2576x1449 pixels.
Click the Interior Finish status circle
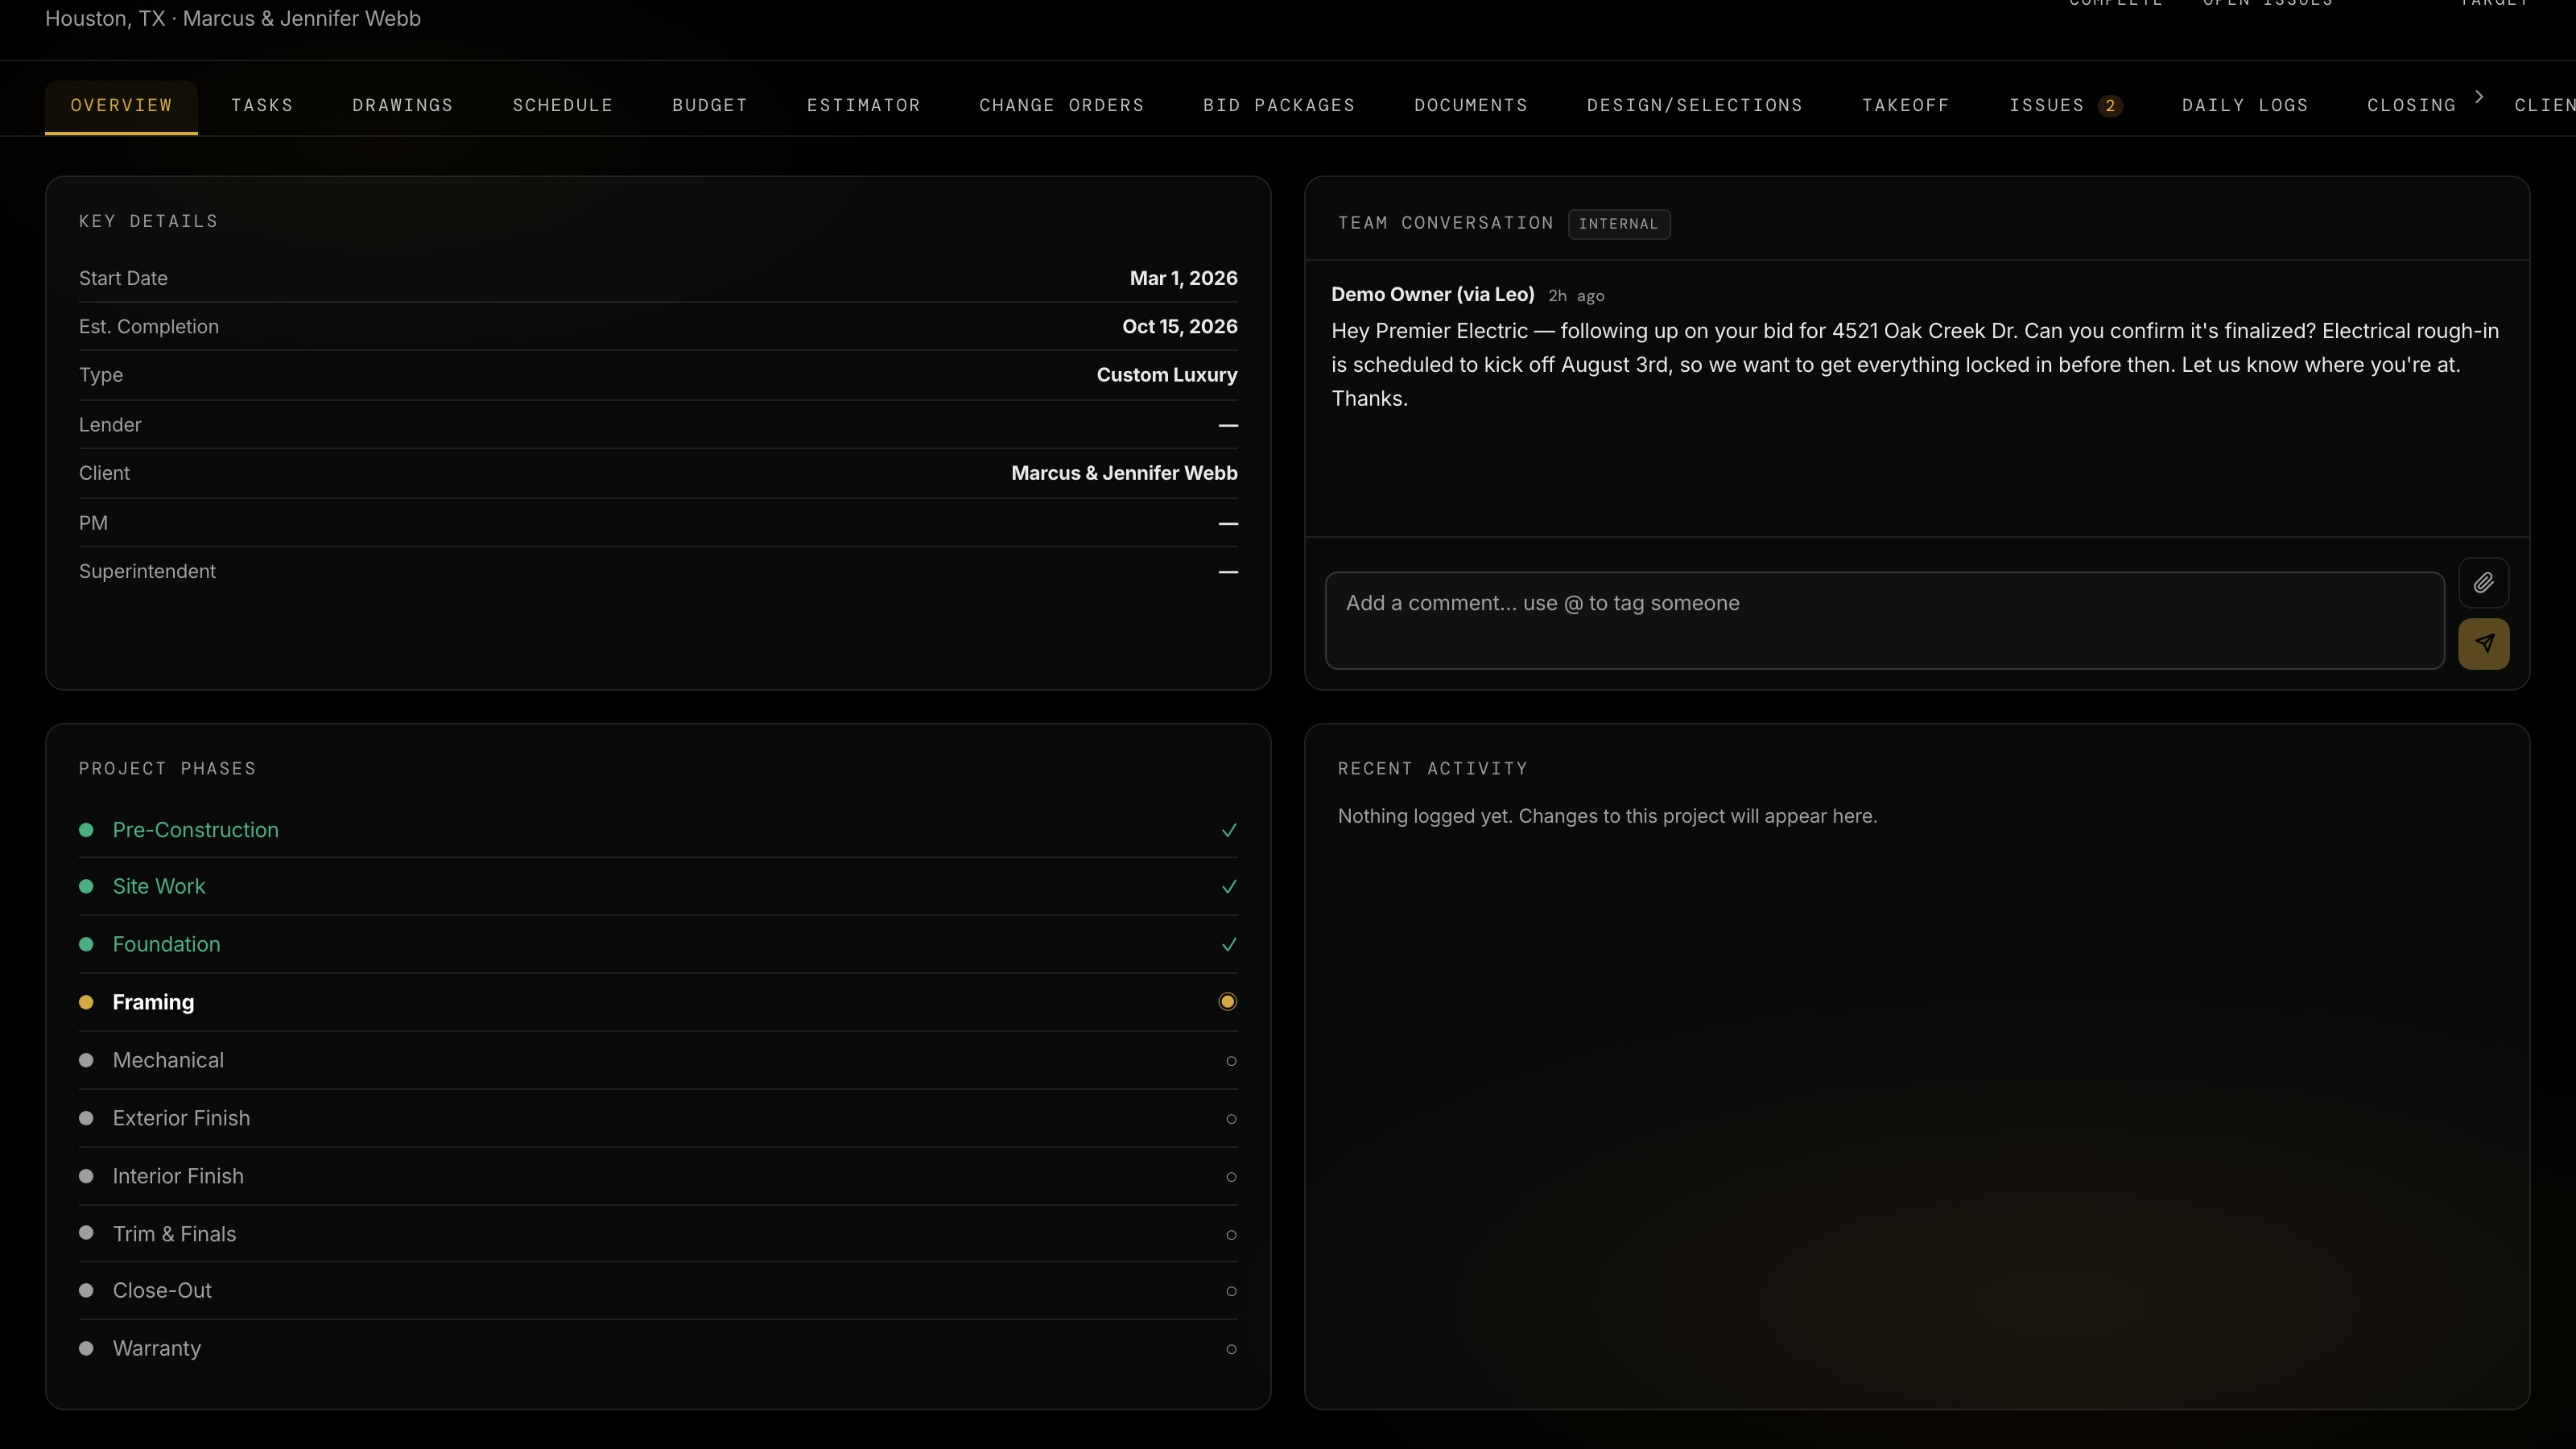tap(1231, 1177)
